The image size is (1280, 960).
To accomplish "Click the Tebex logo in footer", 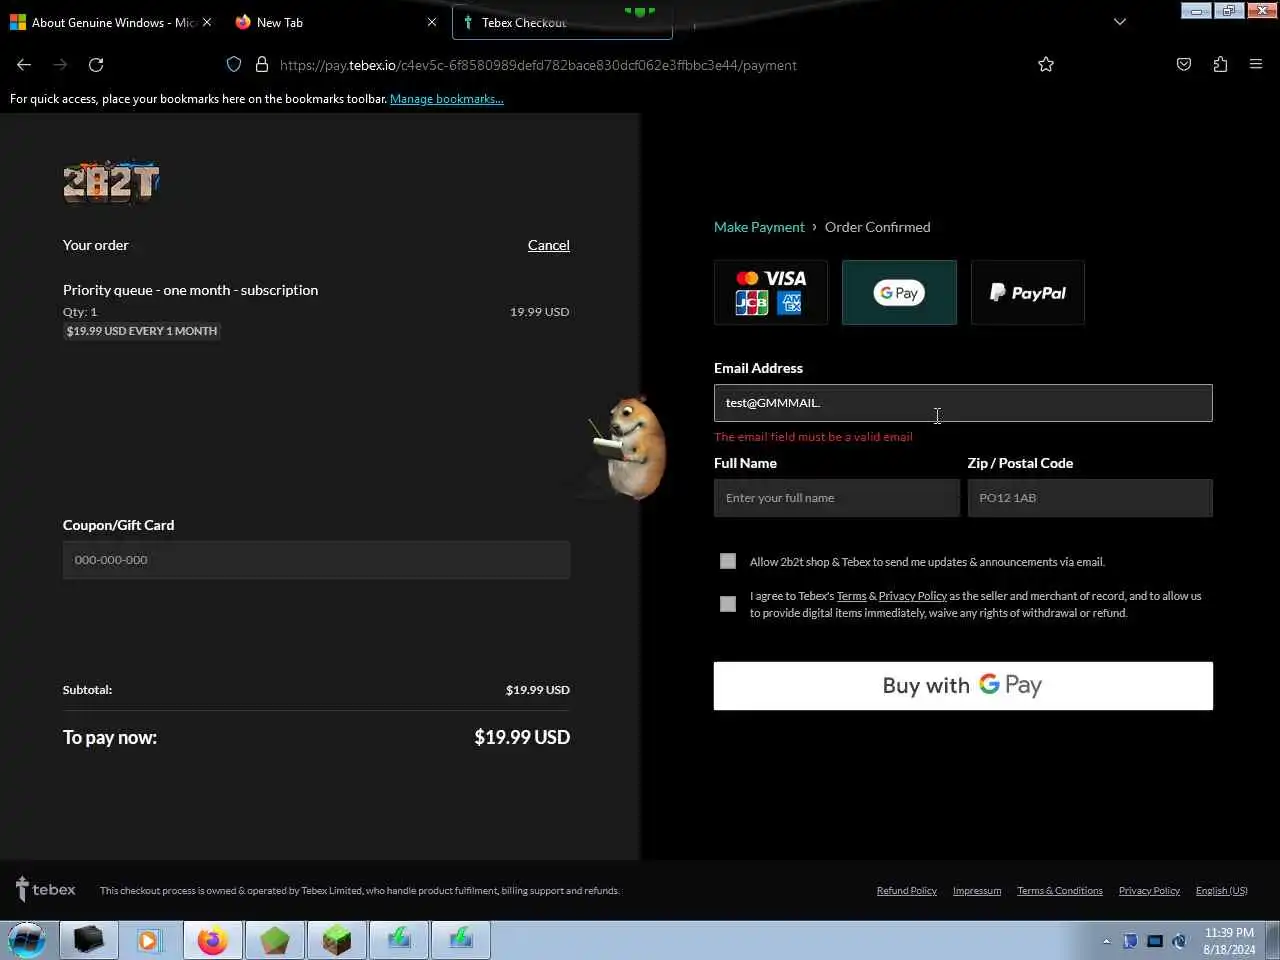I will [x=46, y=889].
